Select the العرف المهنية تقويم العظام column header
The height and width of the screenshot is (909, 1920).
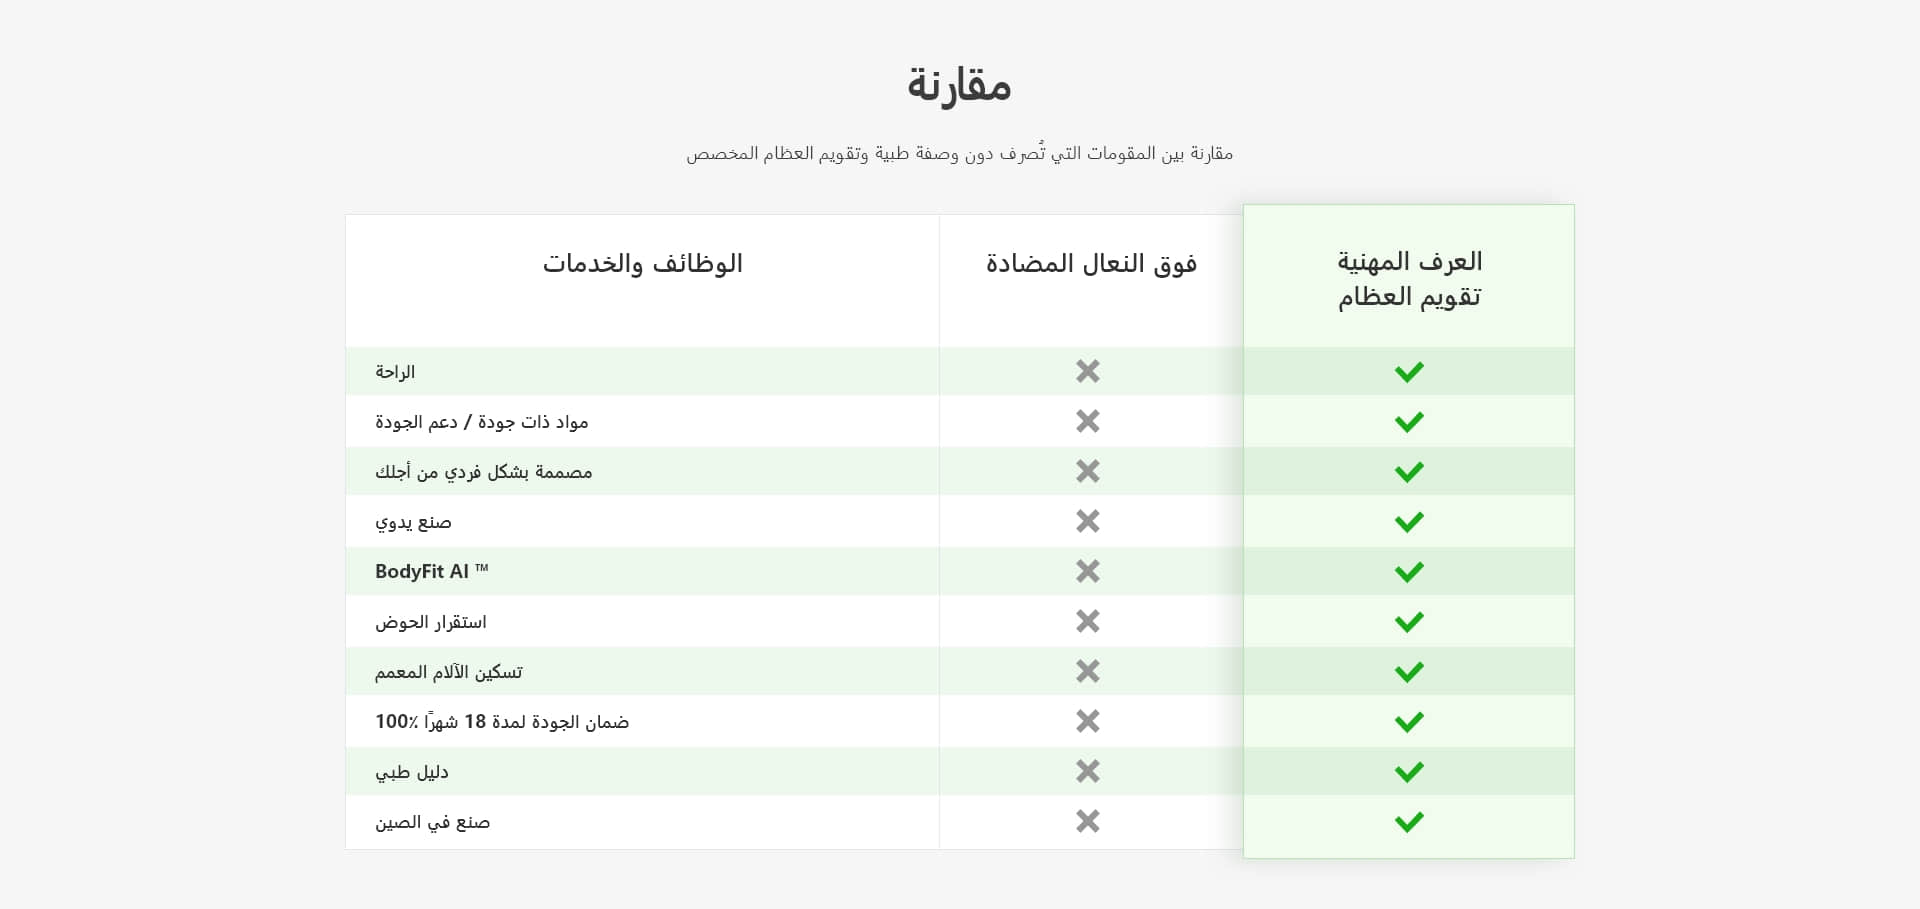coord(1409,279)
